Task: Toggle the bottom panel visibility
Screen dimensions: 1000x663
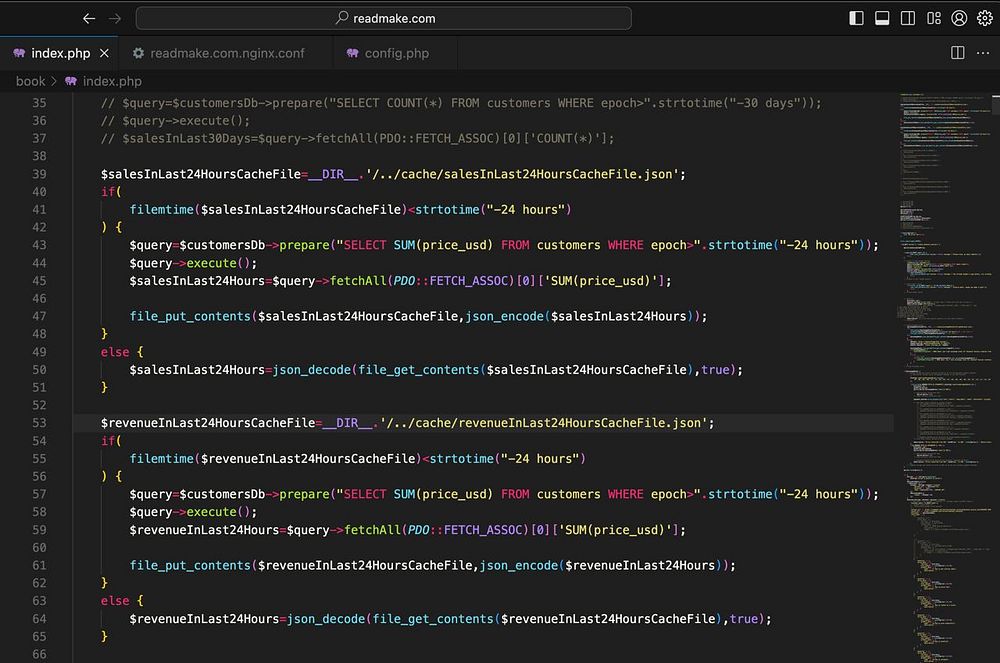Action: coord(882,18)
